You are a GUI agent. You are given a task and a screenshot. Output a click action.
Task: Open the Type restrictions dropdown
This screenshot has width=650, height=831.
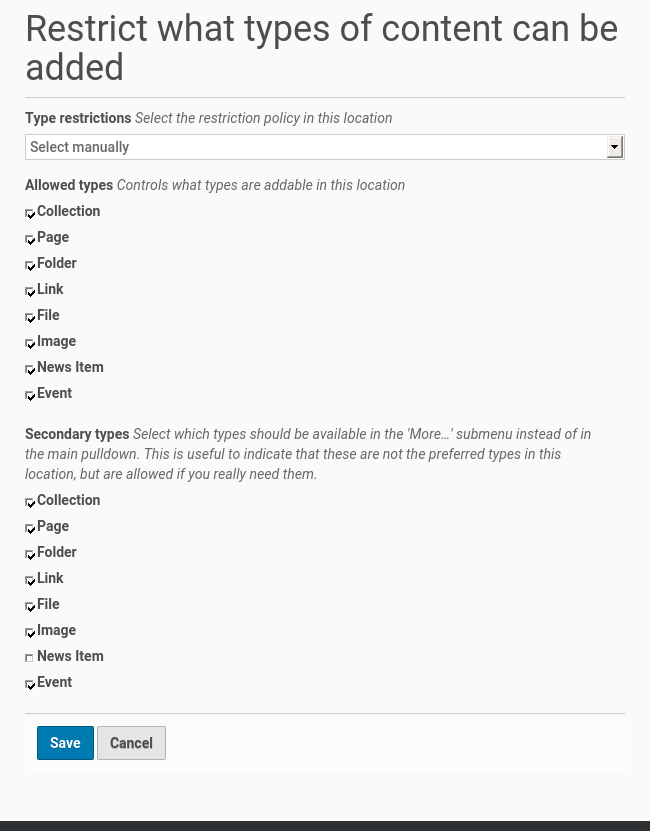pos(318,147)
